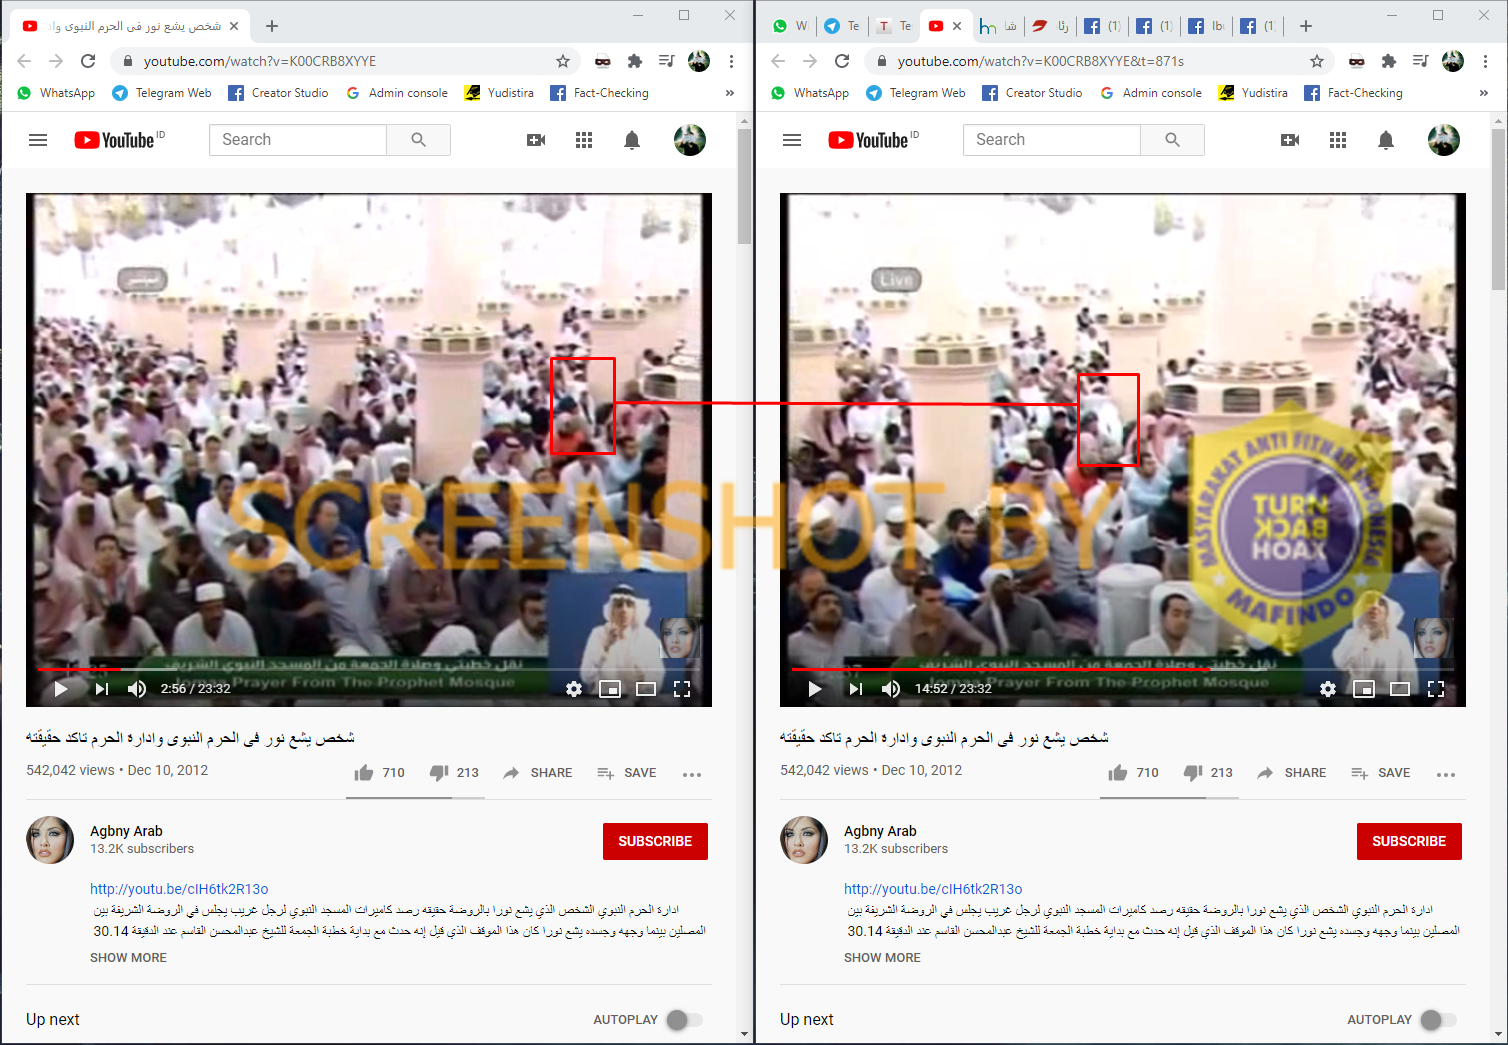Viewport: 1508px width, 1045px height.
Task: Open Chrome menu in the right window
Action: coord(1486,61)
